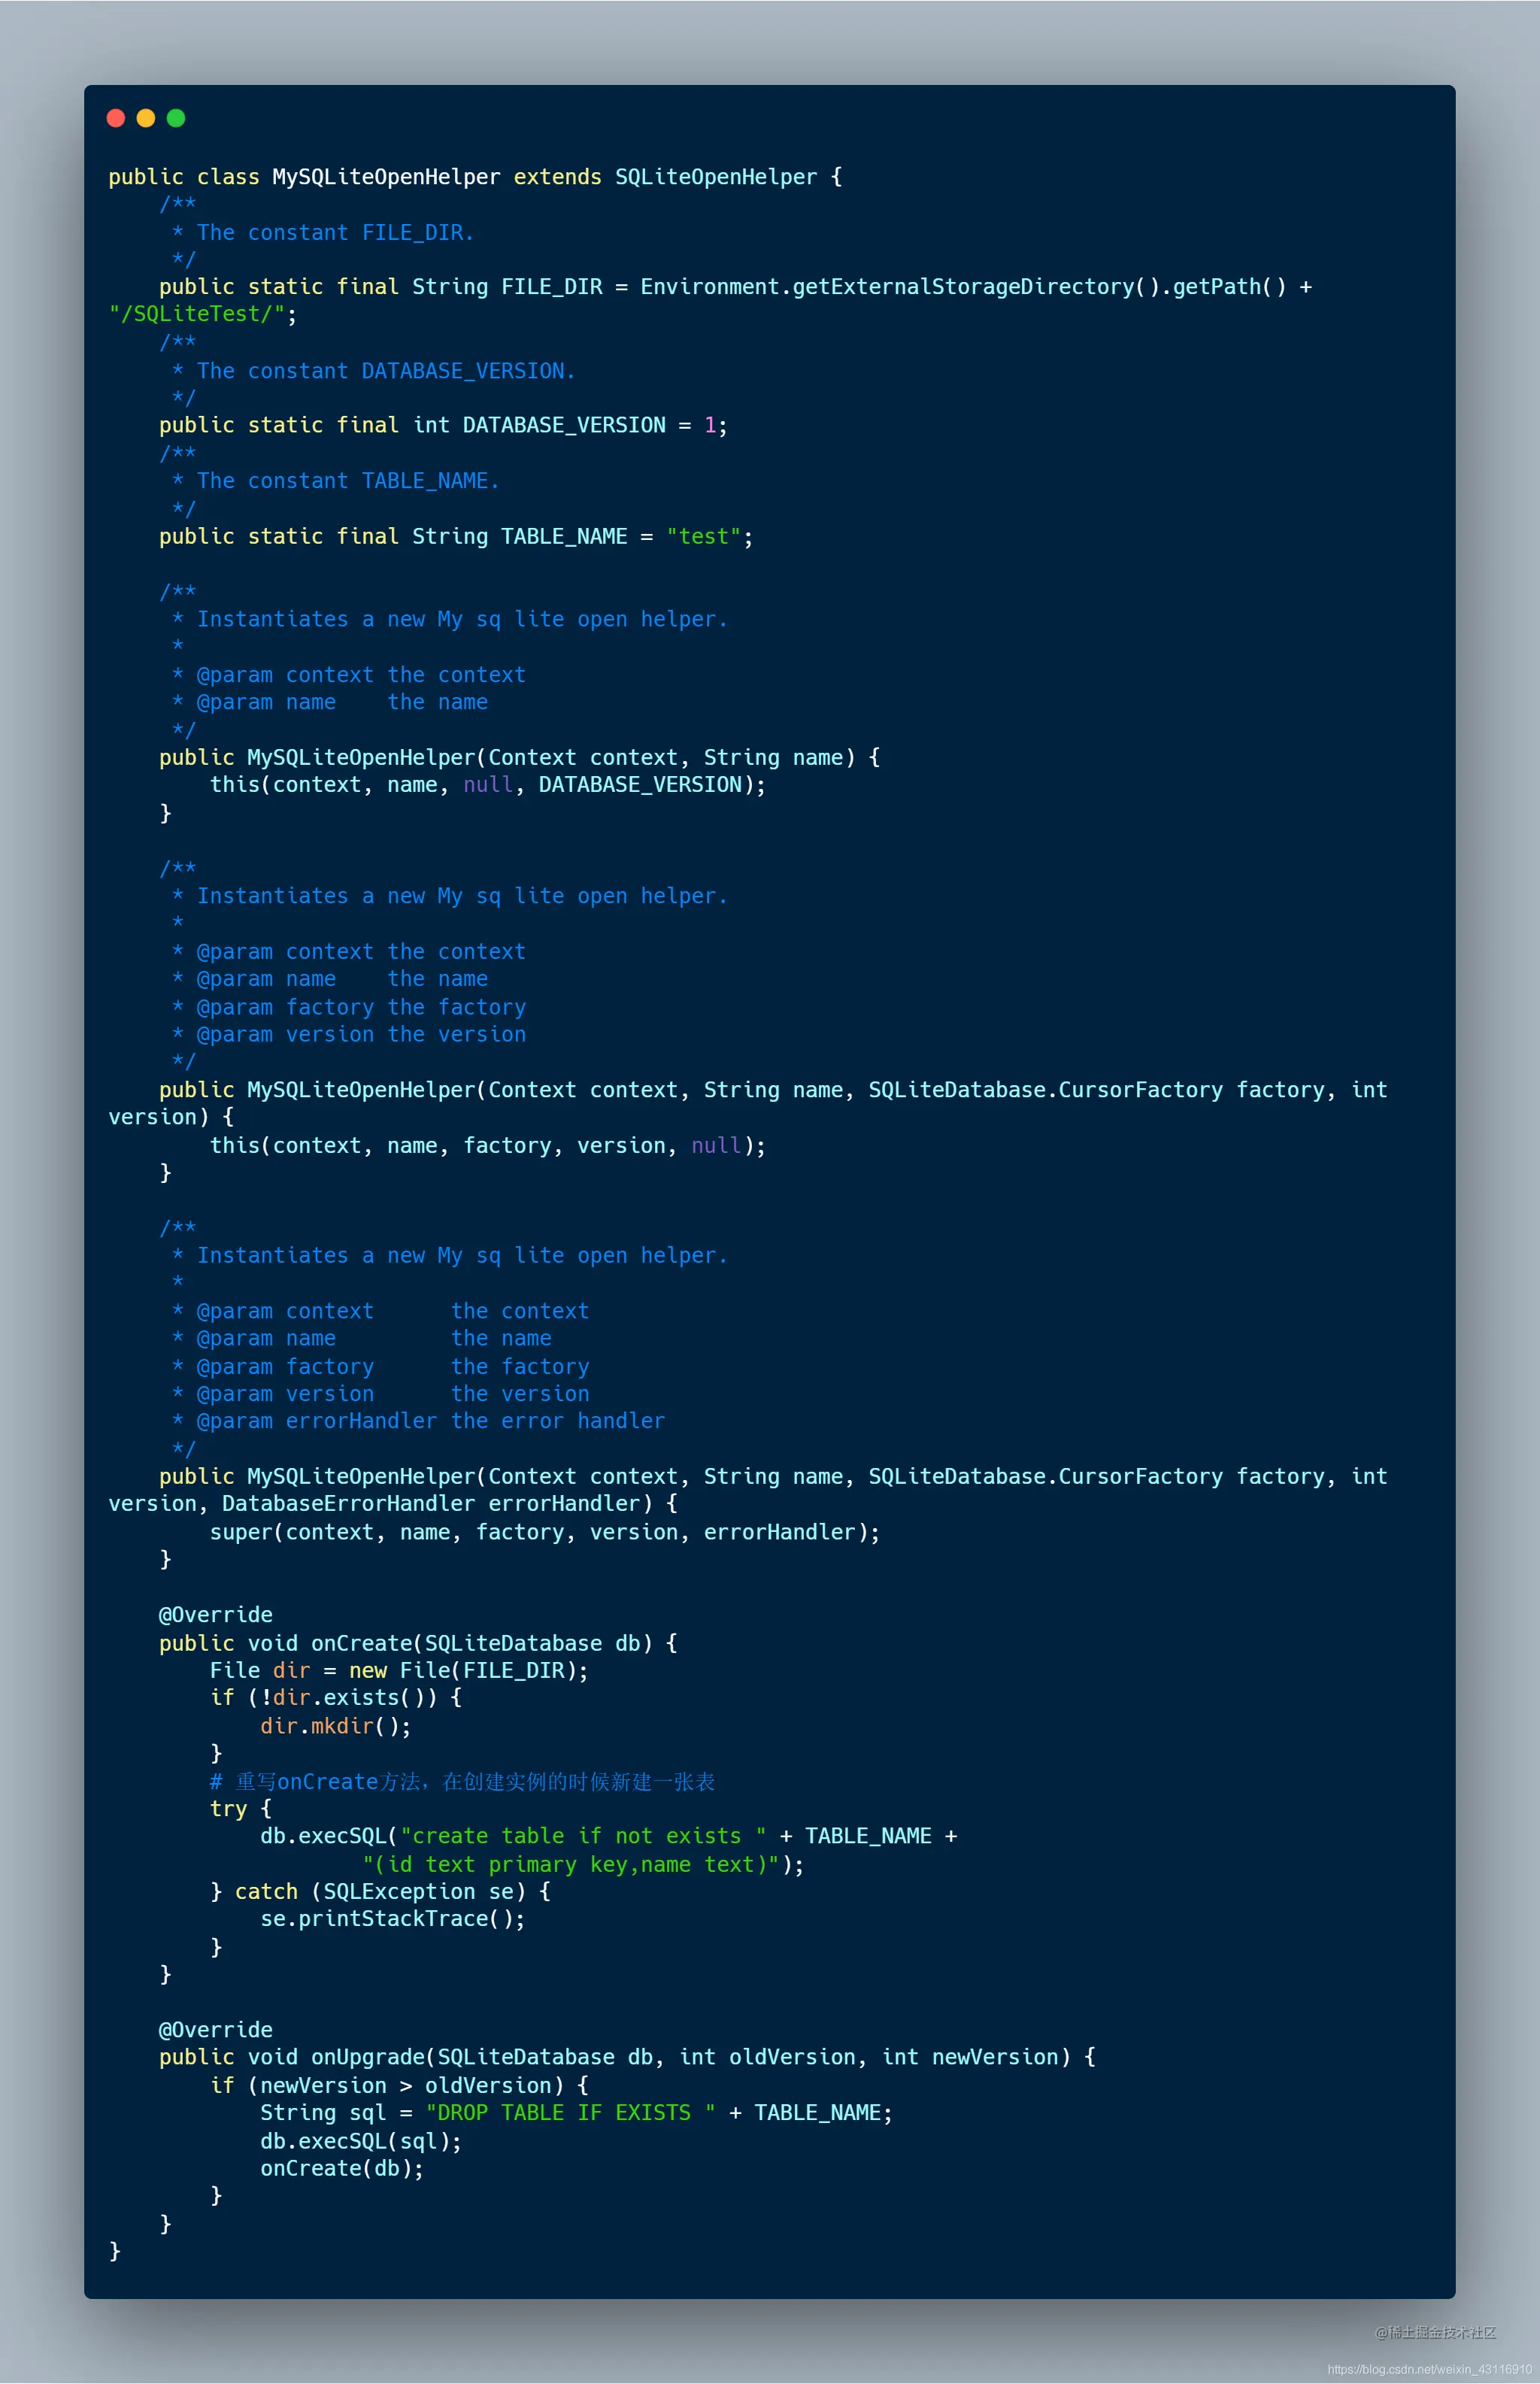This screenshot has height=2384, width=1540.
Task: Click se.printStackTrace() statement
Action: coord(392,1919)
